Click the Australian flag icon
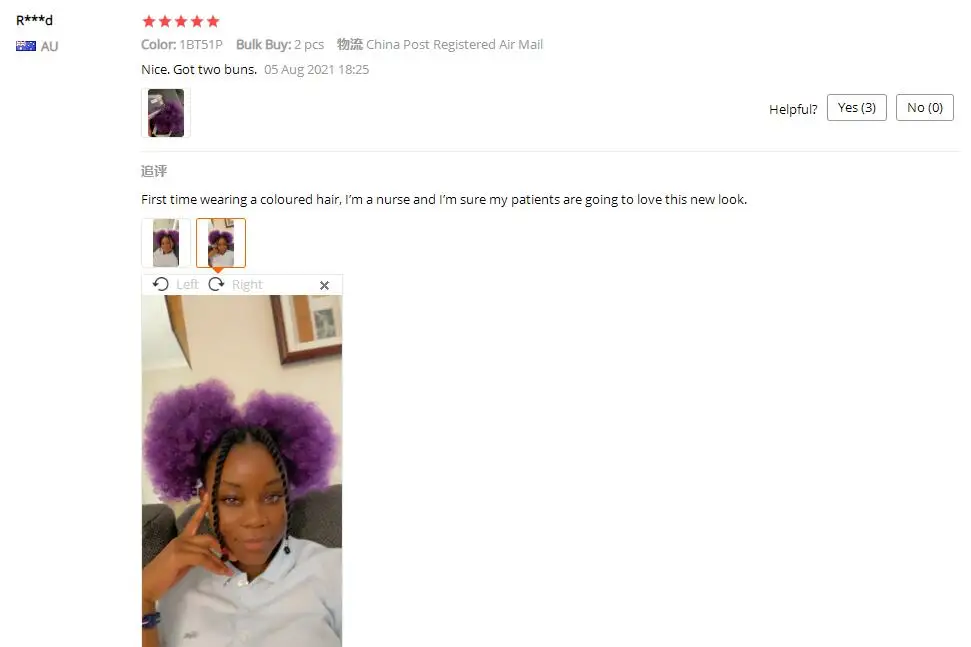 coord(26,46)
